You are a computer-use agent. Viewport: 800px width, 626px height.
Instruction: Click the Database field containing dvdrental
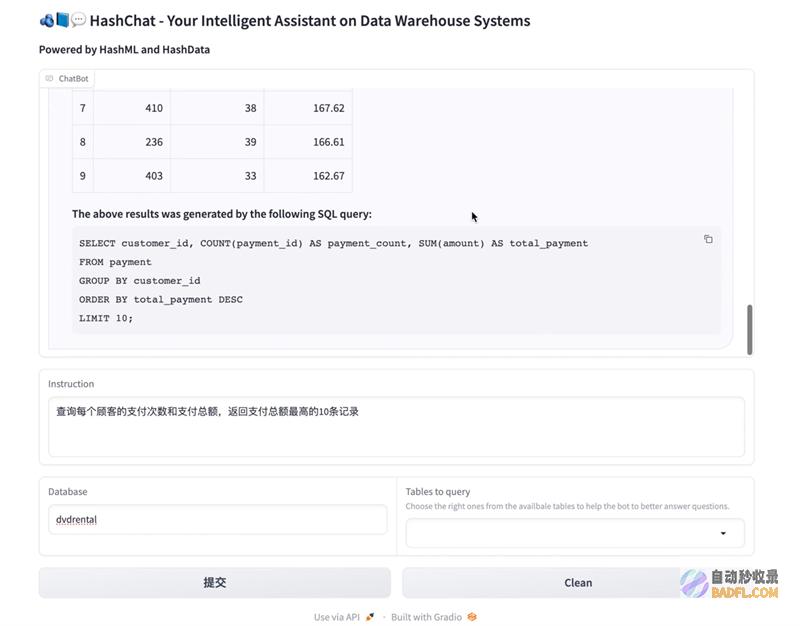218,519
